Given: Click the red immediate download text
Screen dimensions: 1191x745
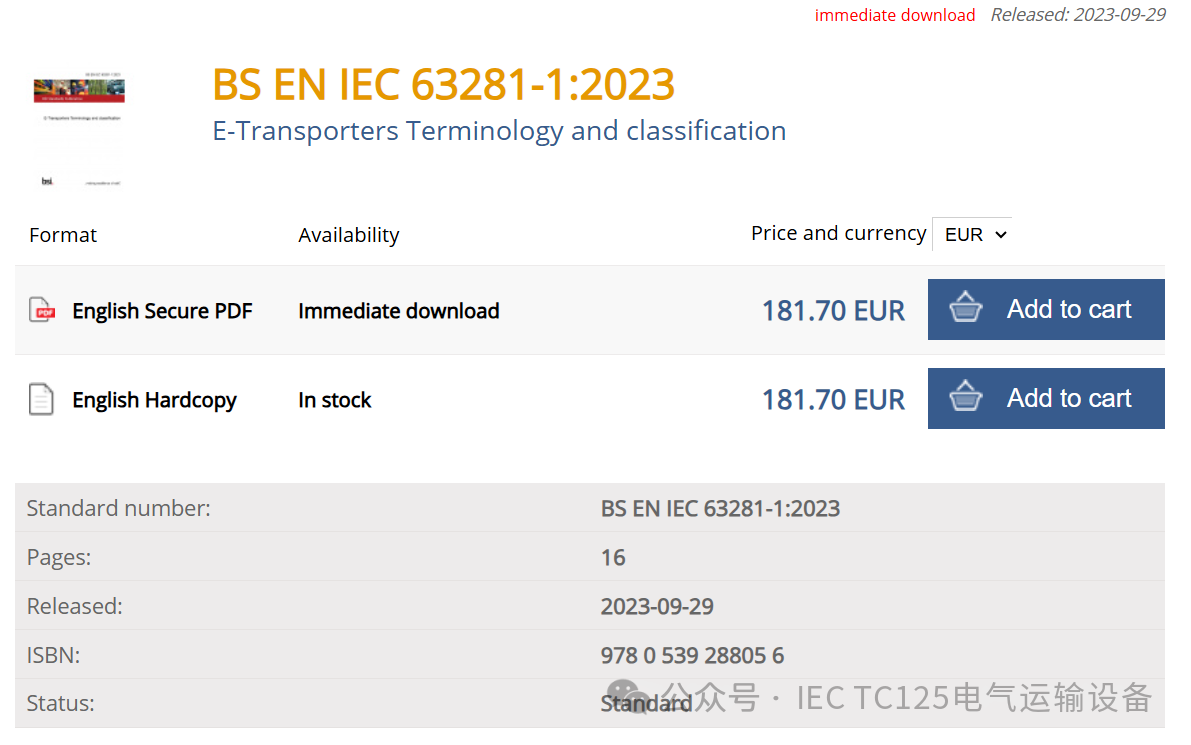Looking at the screenshot, I should [894, 15].
